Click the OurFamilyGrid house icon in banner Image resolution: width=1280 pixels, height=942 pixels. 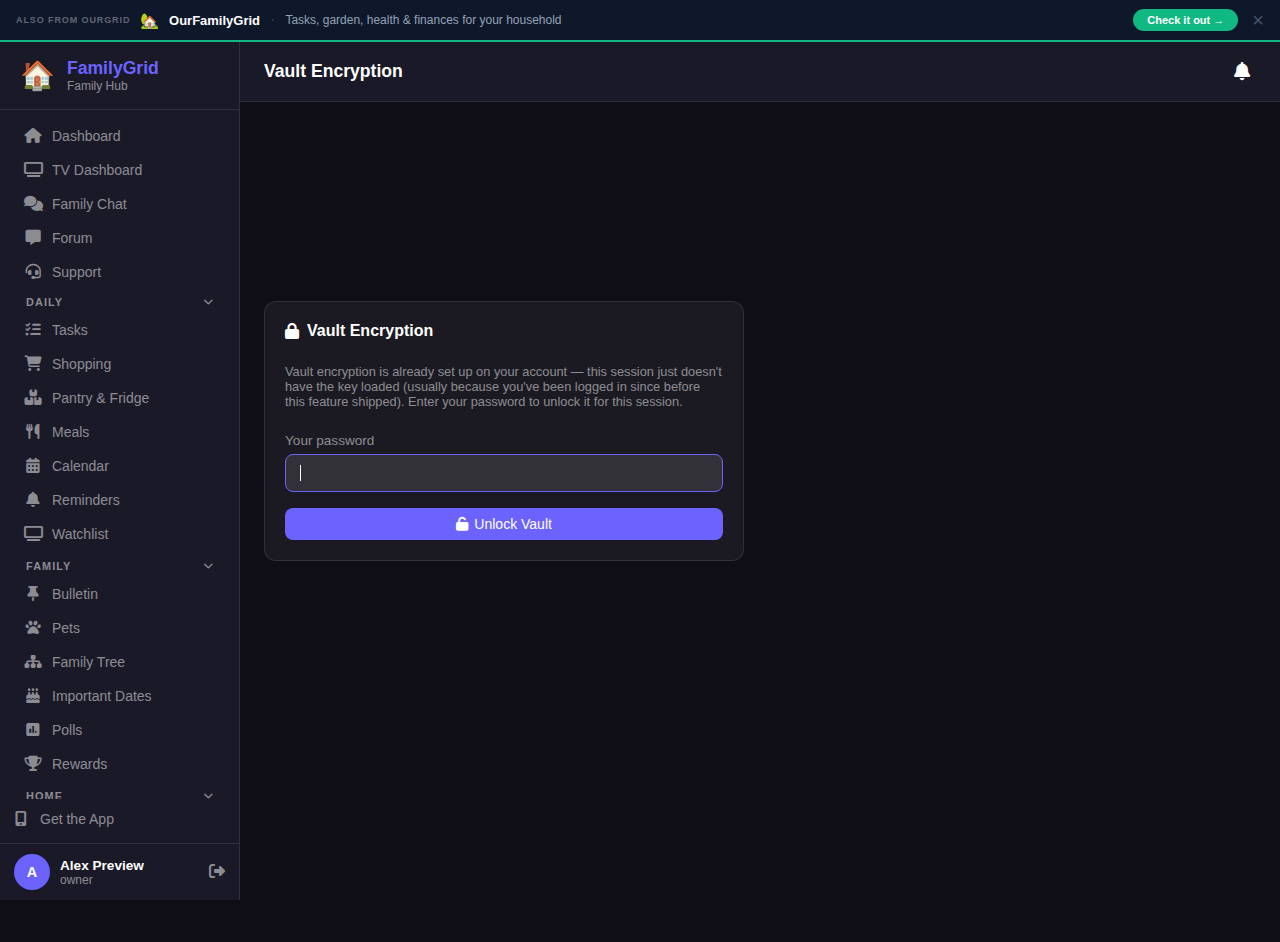[x=149, y=20]
